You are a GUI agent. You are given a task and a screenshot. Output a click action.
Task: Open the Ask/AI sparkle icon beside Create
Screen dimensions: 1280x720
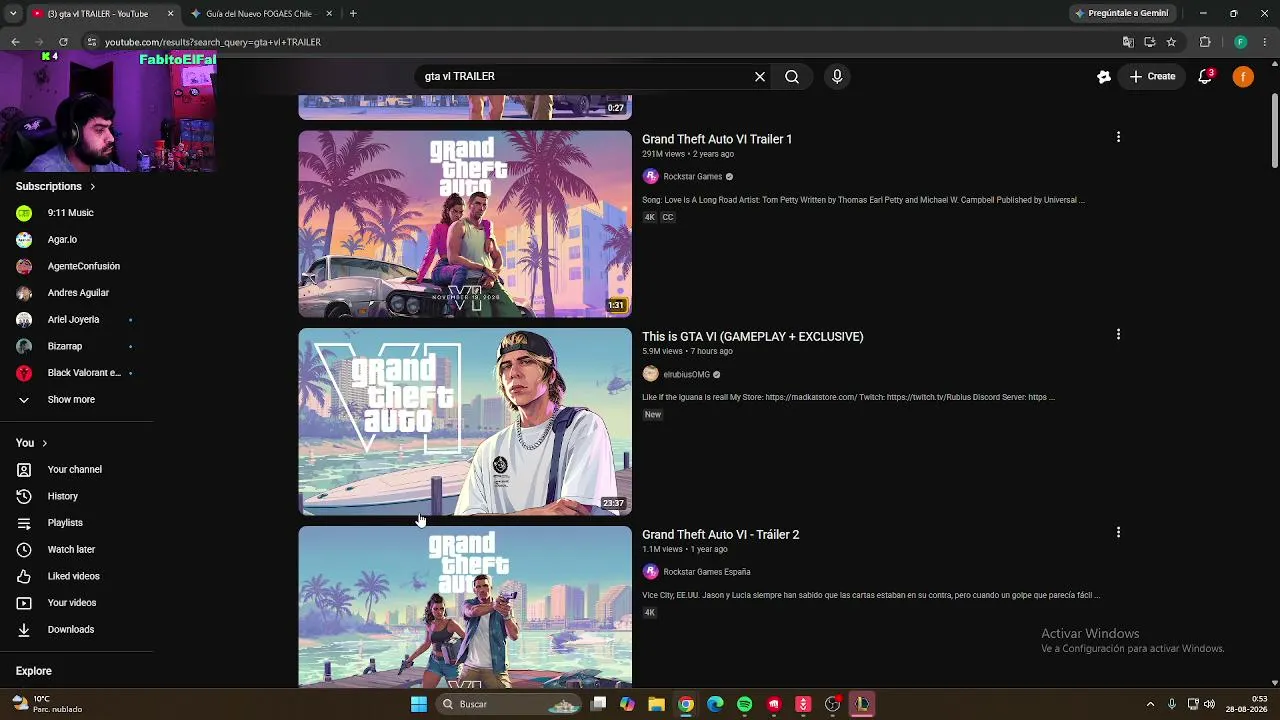(x=1104, y=76)
